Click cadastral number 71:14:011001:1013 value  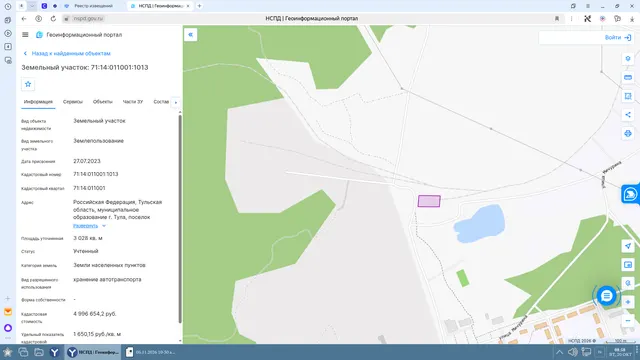96,174
